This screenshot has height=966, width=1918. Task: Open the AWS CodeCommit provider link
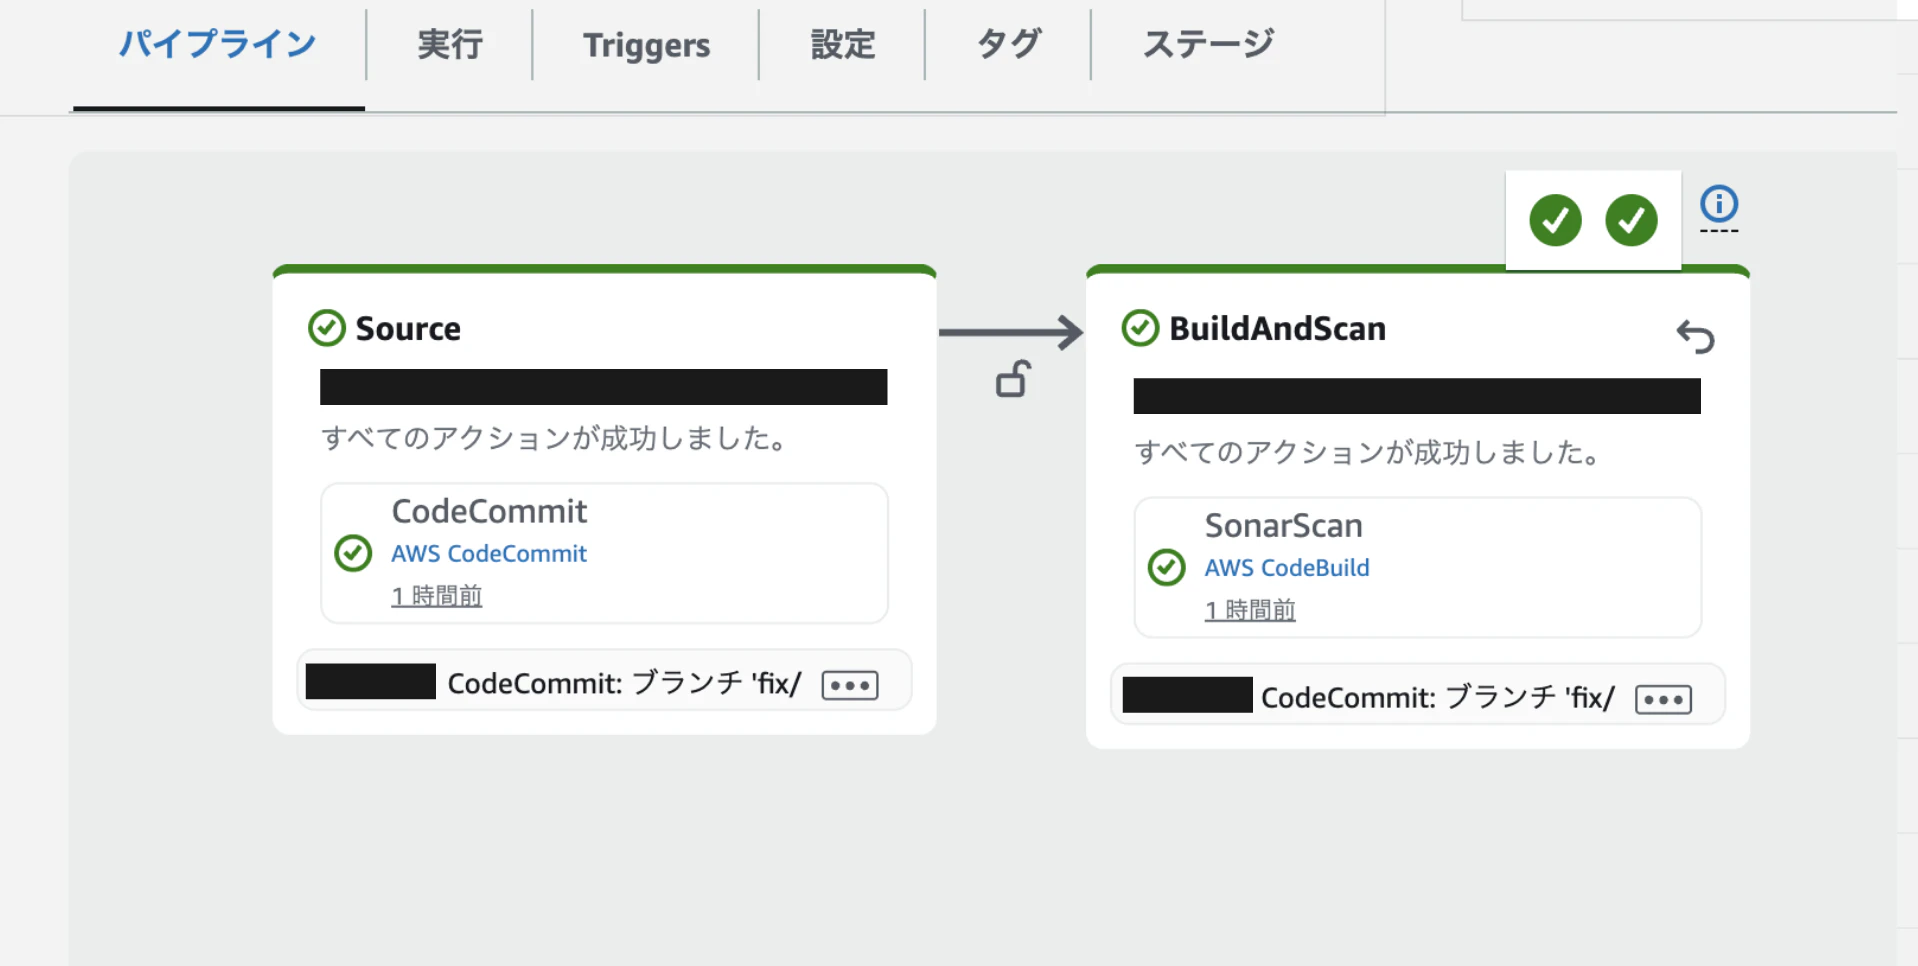(x=489, y=553)
